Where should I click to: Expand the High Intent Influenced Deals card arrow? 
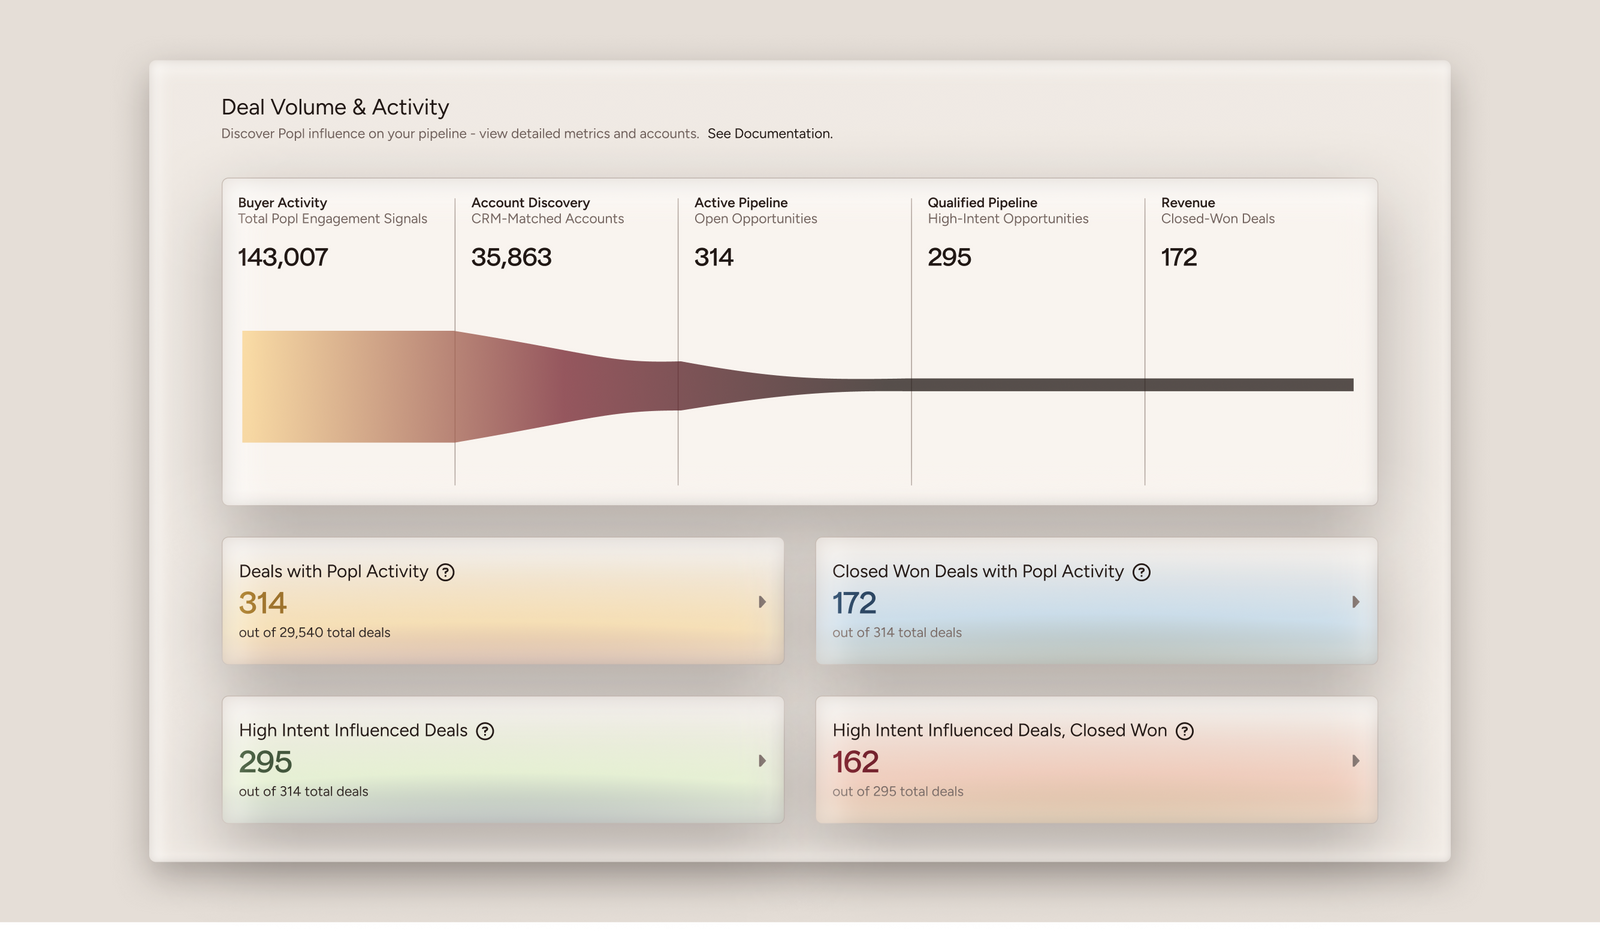click(x=762, y=761)
